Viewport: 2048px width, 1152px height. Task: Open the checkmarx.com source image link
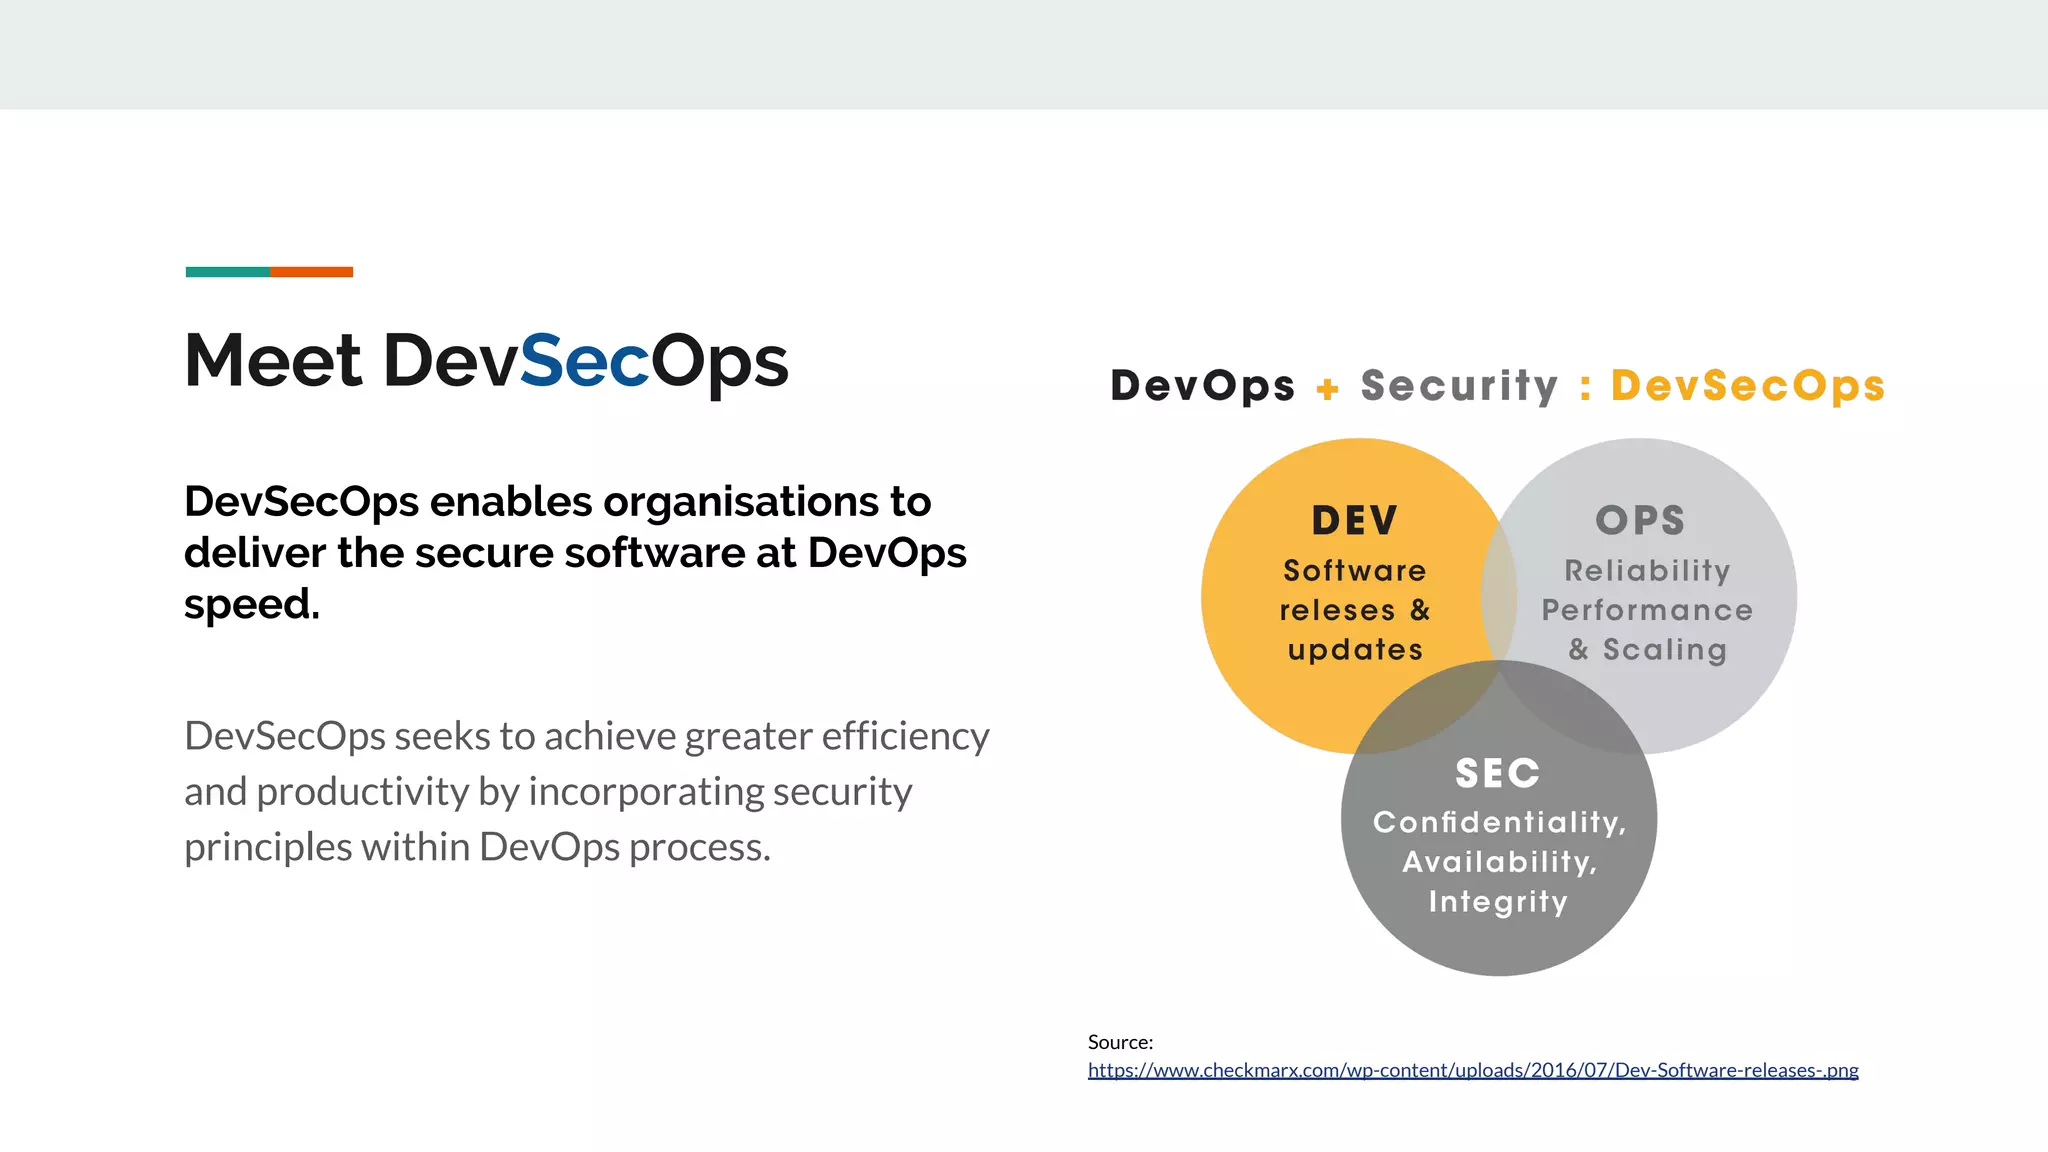click(x=1473, y=1070)
